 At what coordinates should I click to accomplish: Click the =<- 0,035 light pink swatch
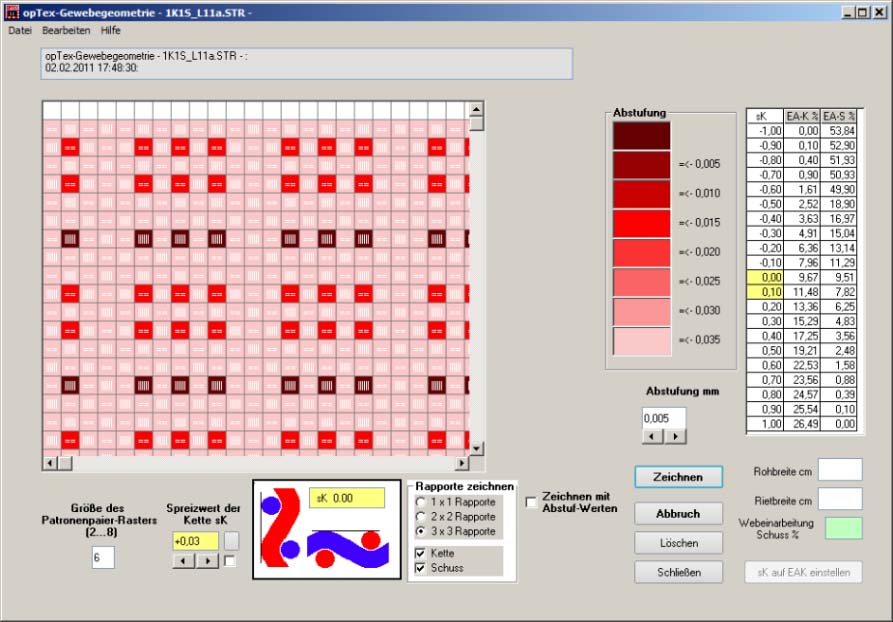point(642,341)
